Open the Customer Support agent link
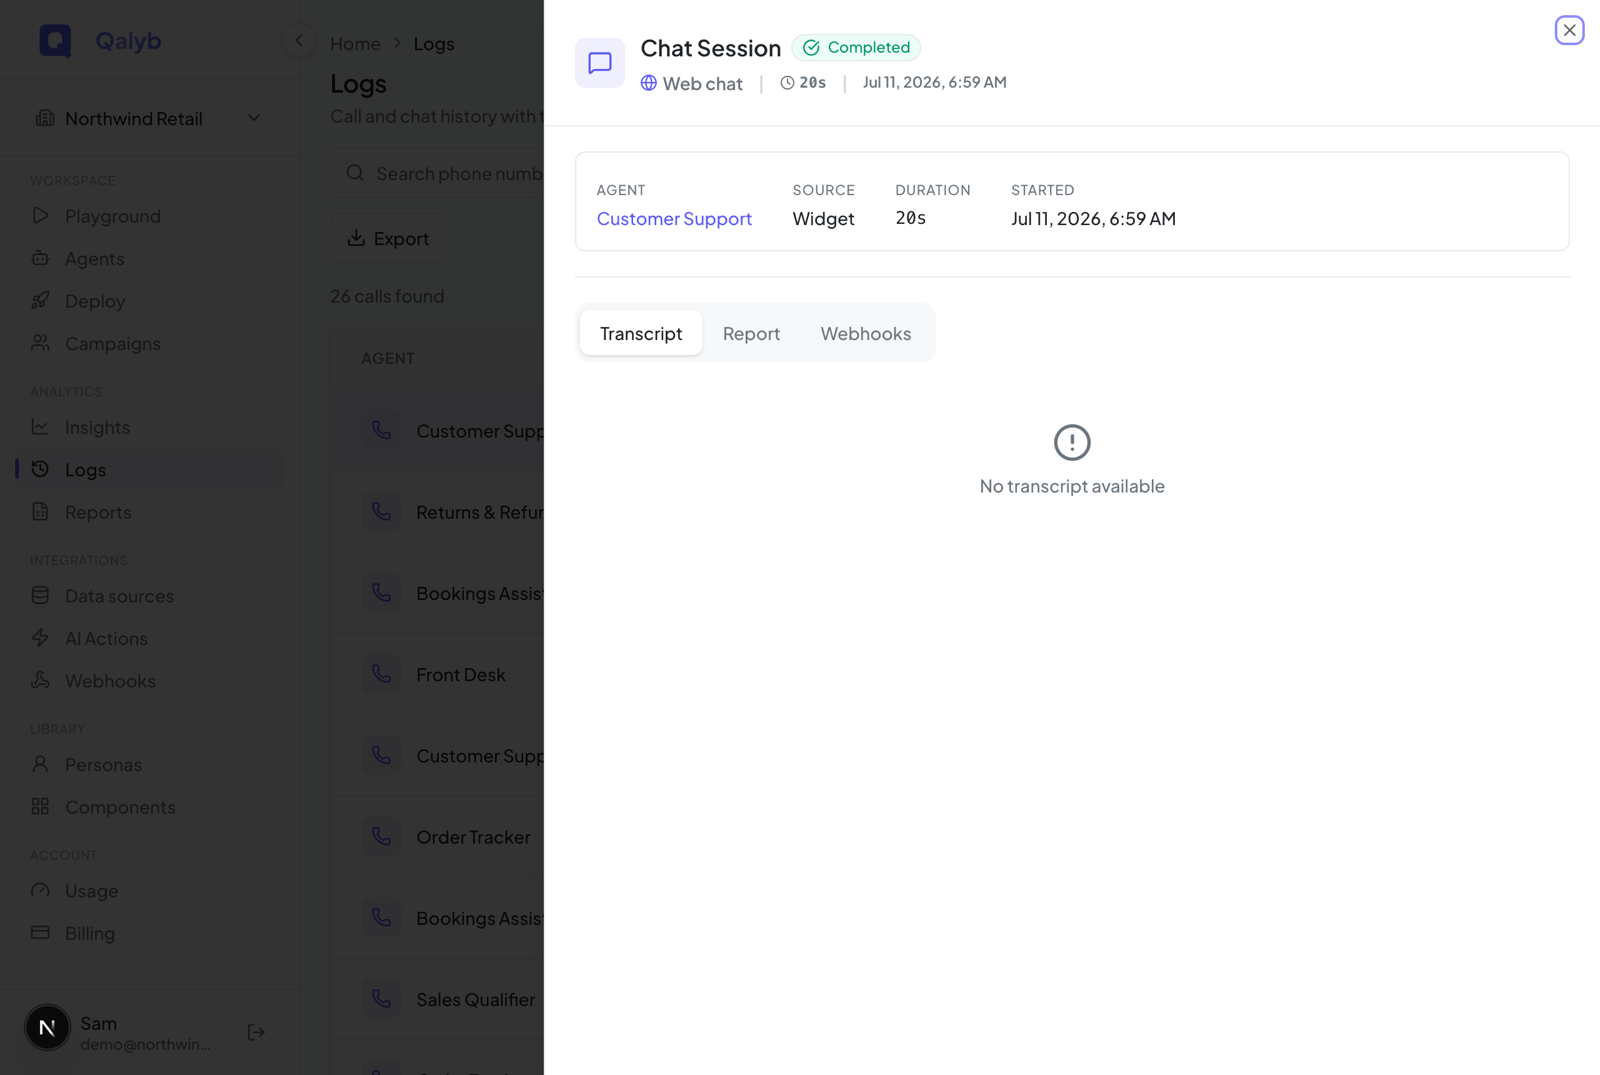The image size is (1600, 1075). (x=674, y=218)
